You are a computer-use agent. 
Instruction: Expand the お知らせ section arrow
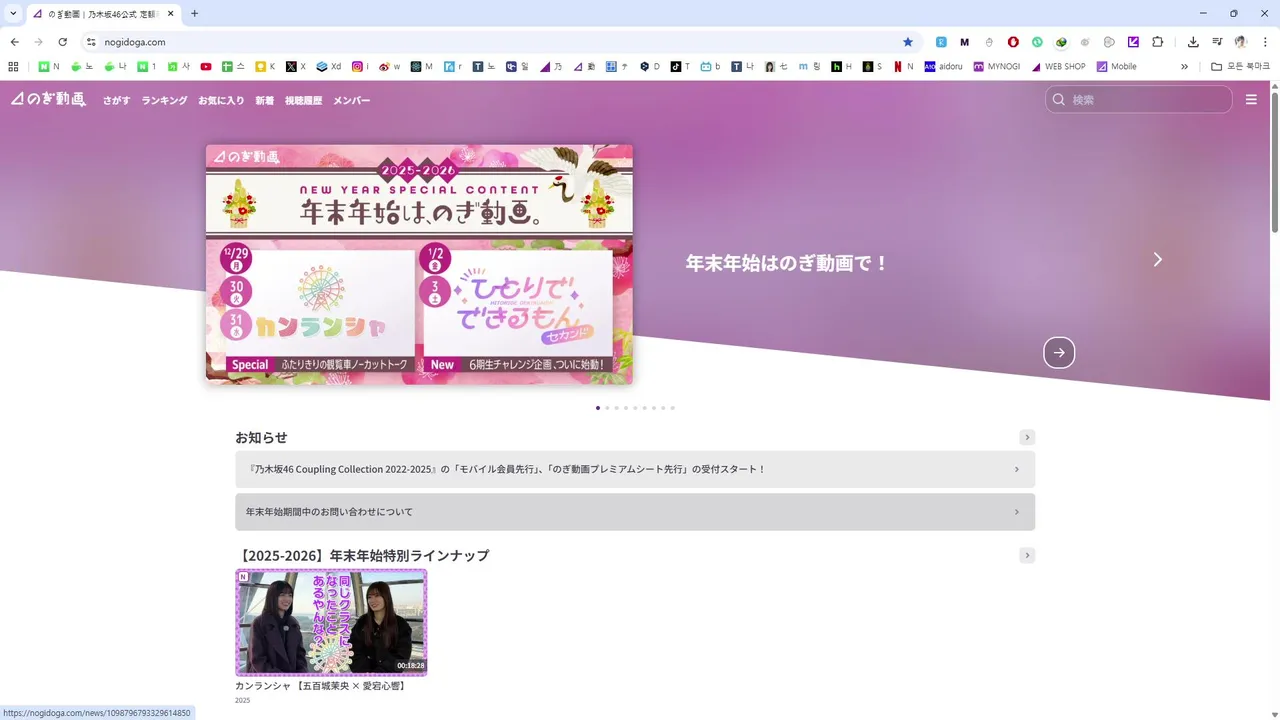click(1027, 437)
